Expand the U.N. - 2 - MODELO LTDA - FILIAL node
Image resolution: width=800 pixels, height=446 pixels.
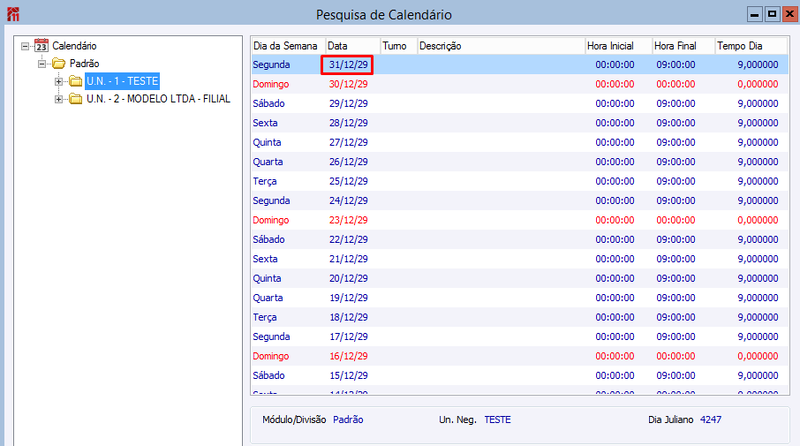coord(59,100)
